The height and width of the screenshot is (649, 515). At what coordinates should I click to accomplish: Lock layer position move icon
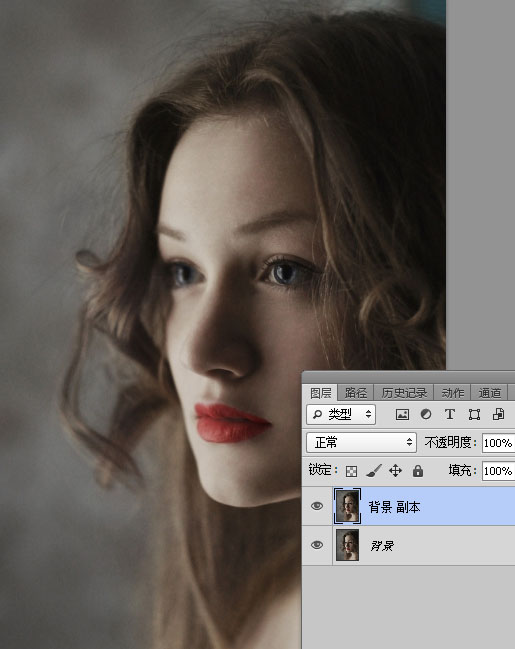tap(395, 471)
